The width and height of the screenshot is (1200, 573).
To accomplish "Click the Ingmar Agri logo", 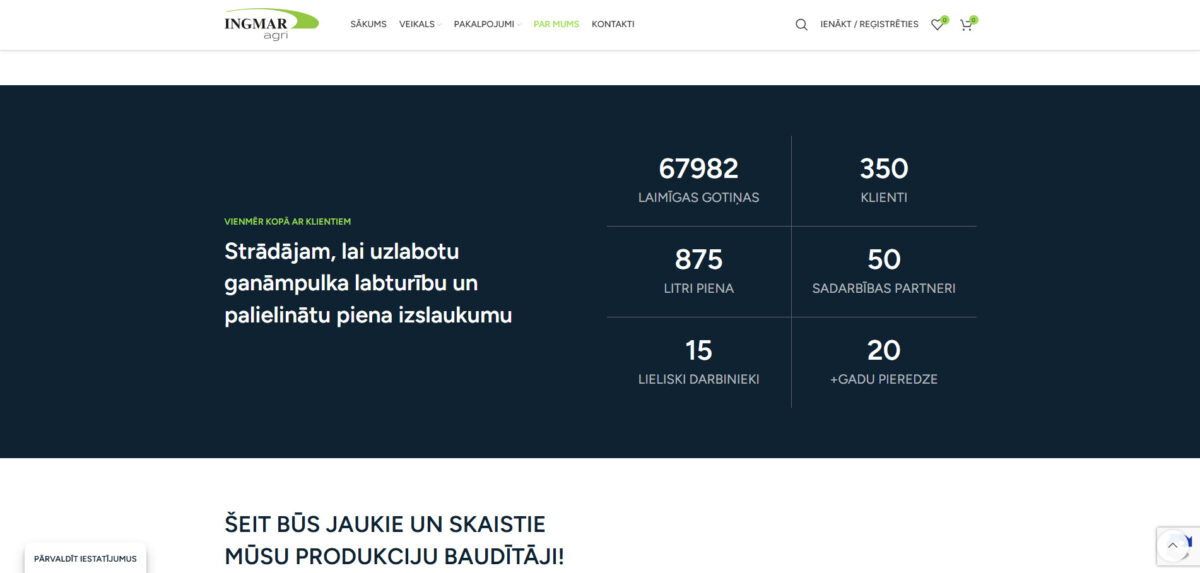I will [x=271, y=24].
